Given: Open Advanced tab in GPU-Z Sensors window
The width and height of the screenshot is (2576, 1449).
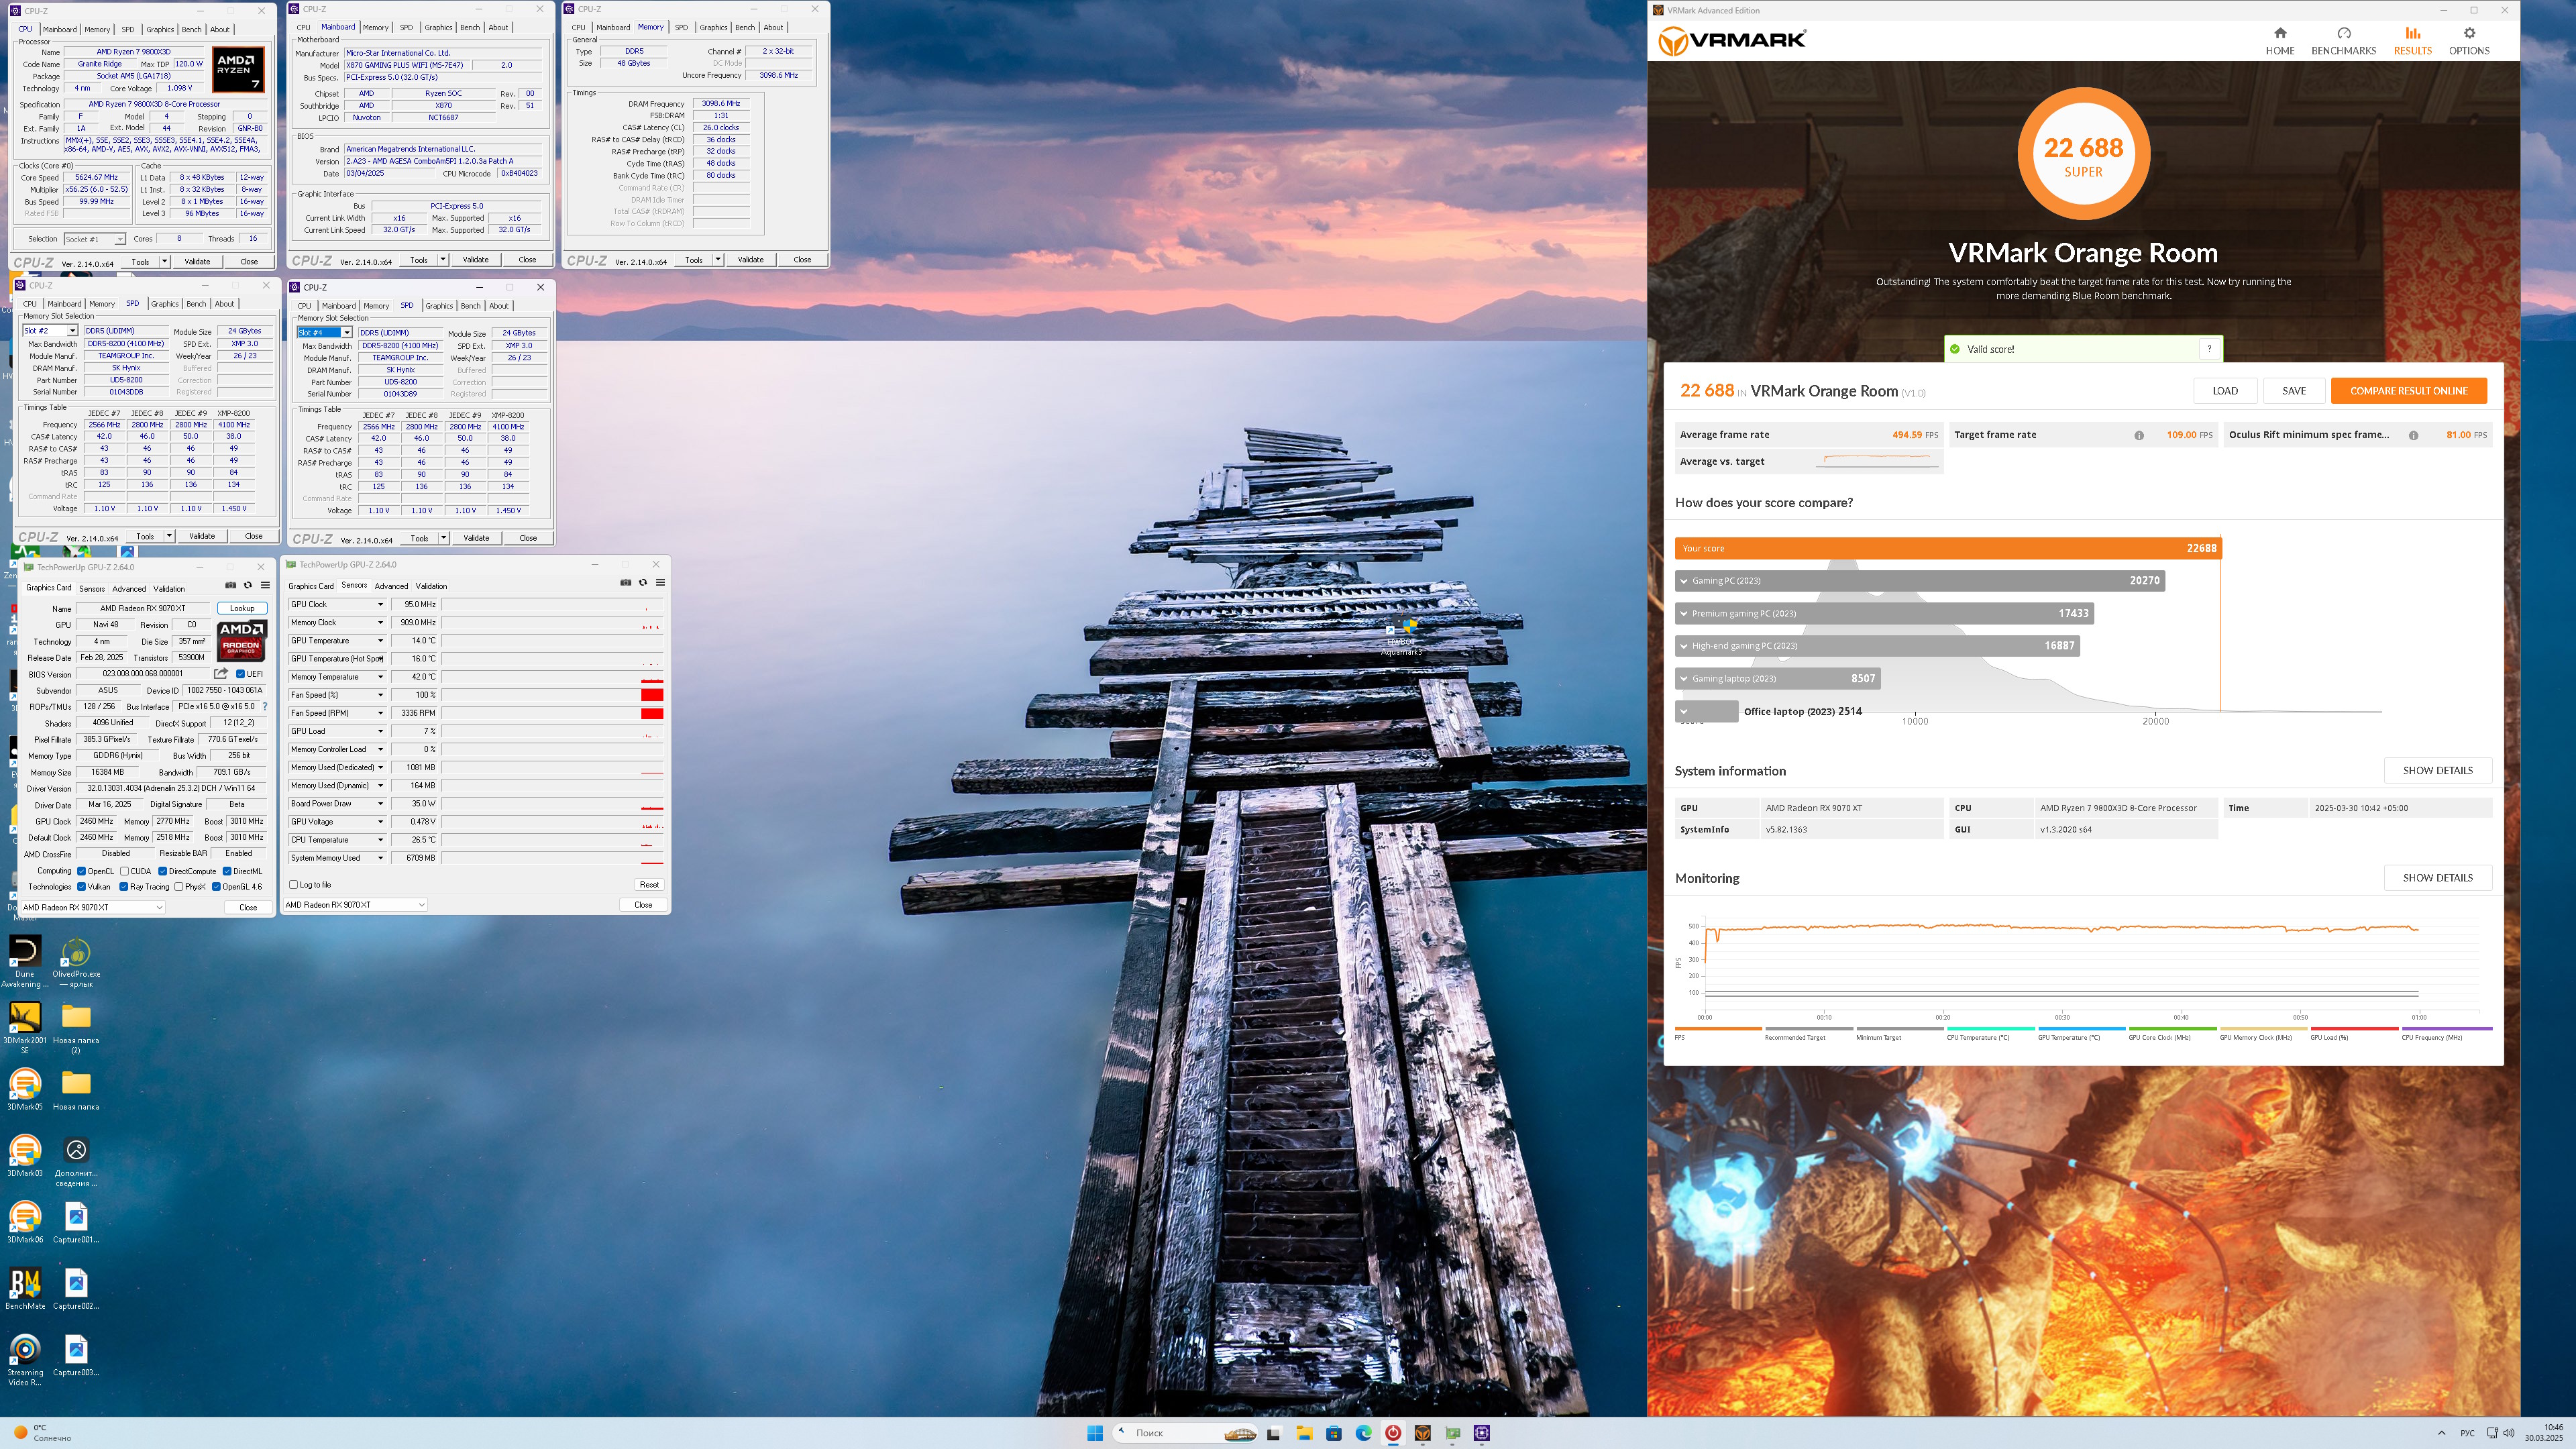Looking at the screenshot, I should point(391,586).
